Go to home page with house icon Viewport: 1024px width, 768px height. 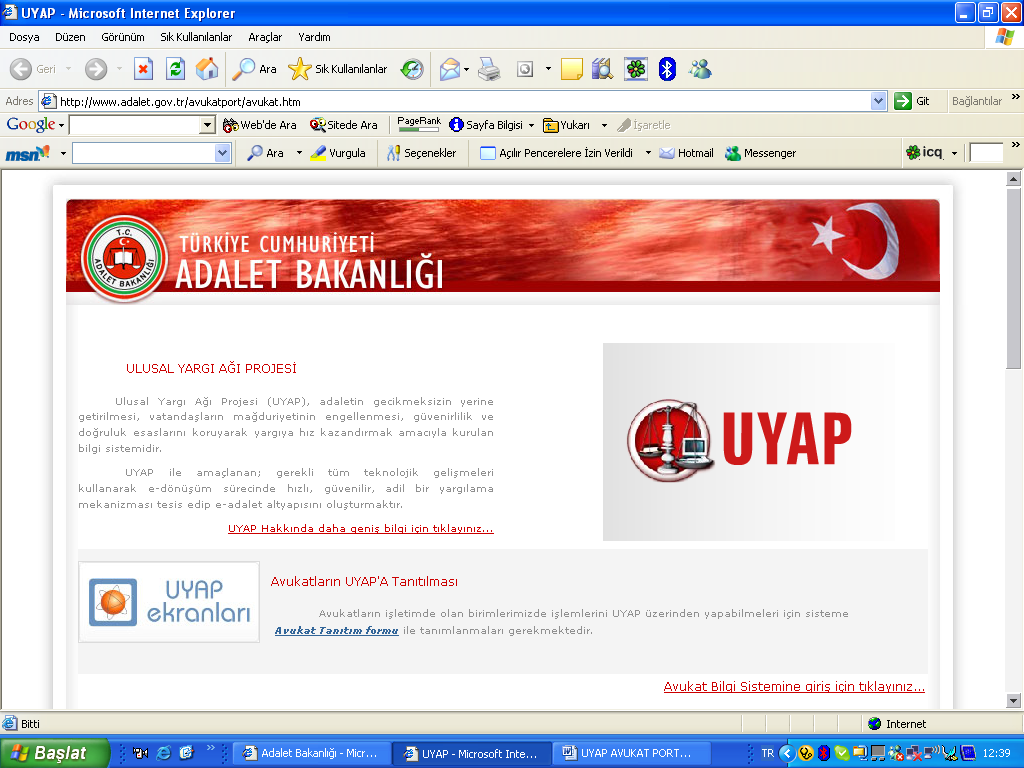[207, 69]
